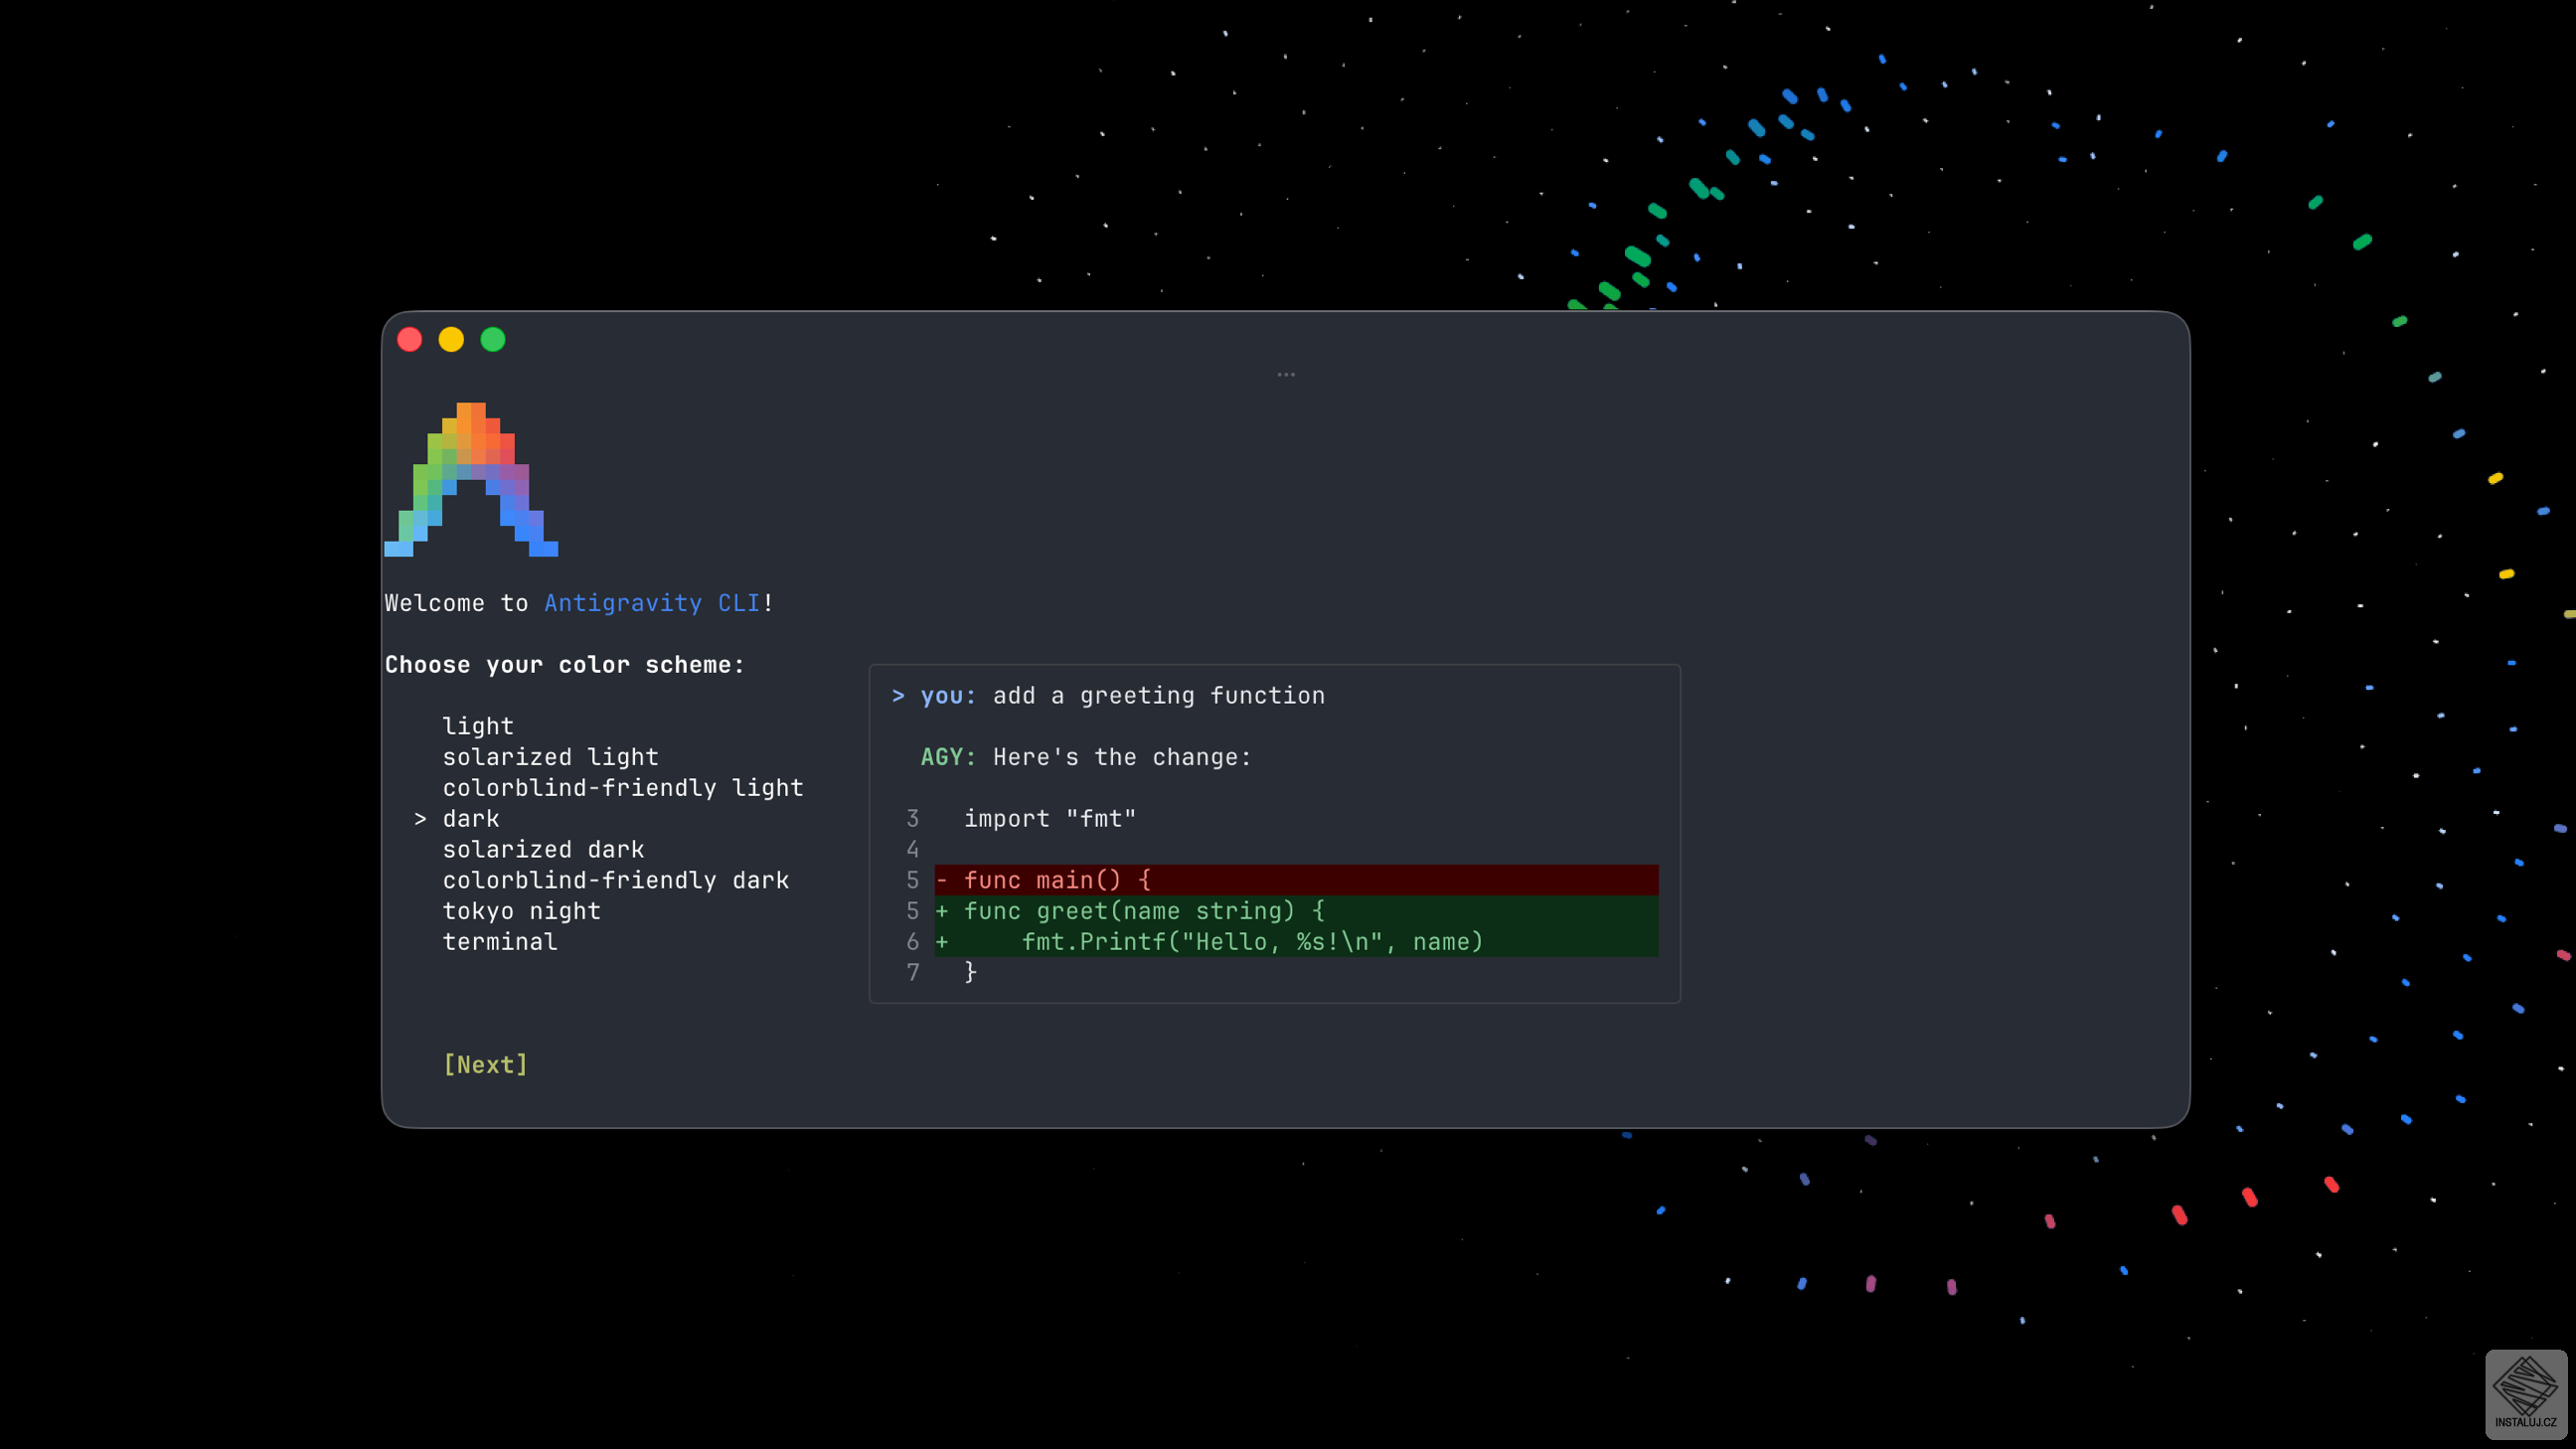This screenshot has height=1449, width=2576.
Task: Close the terminal window
Action: point(410,340)
